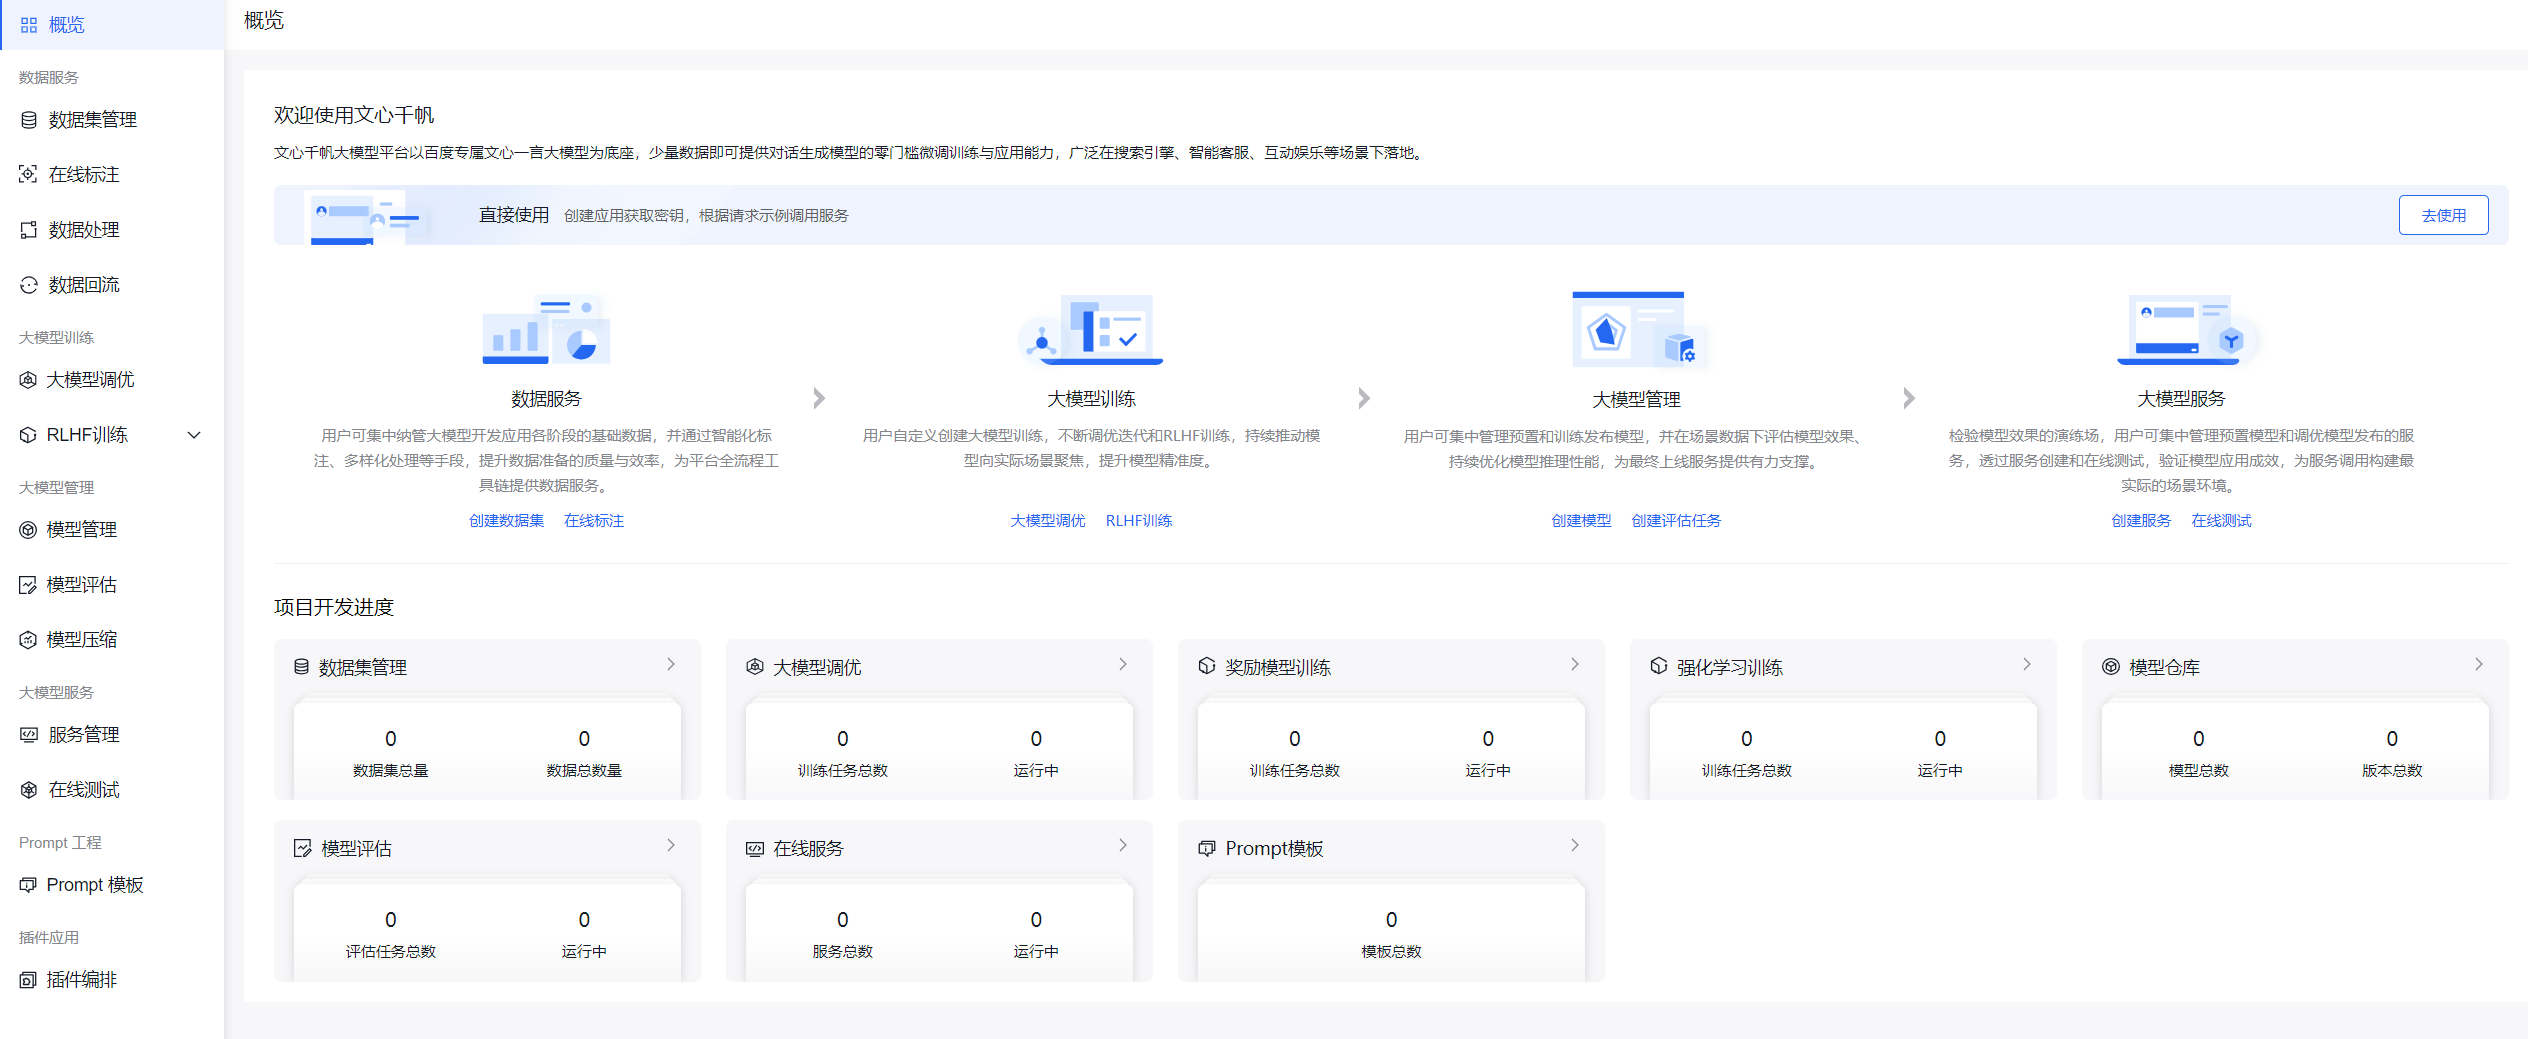Open 数据集管理 menu item in sidebar
The width and height of the screenshot is (2528, 1039).
112,120
